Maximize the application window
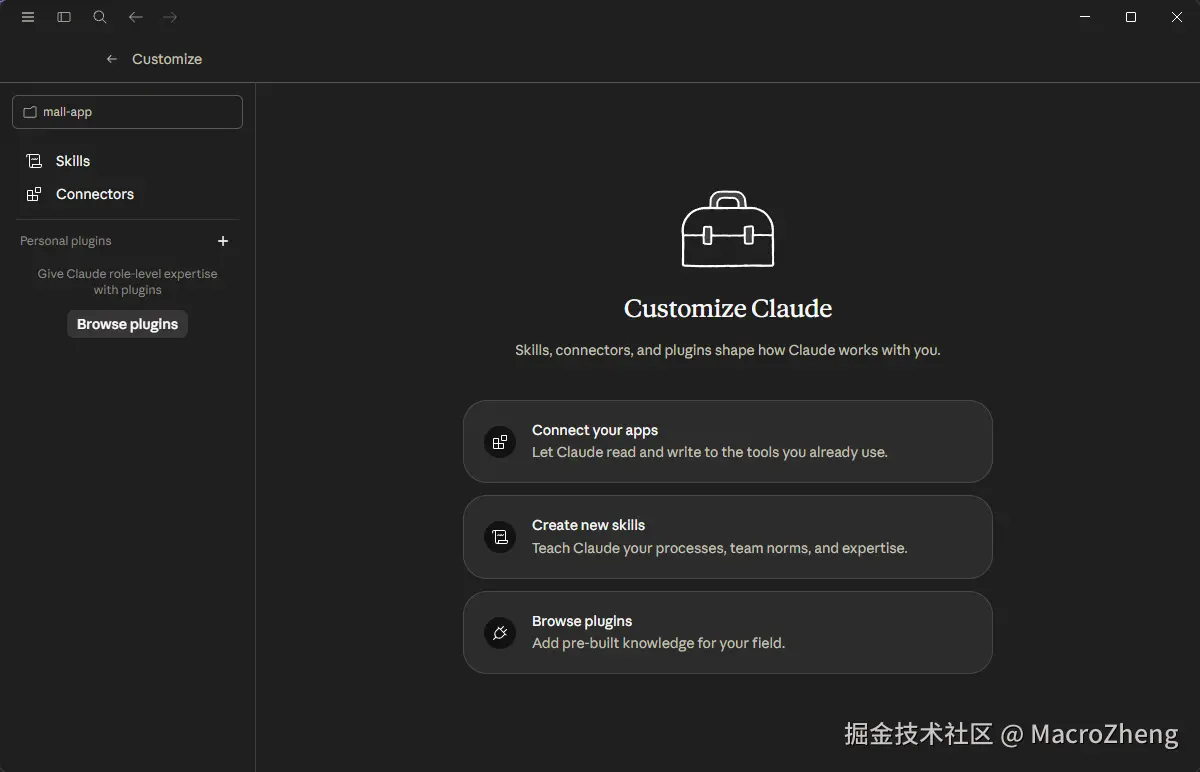 pyautogui.click(x=1131, y=17)
